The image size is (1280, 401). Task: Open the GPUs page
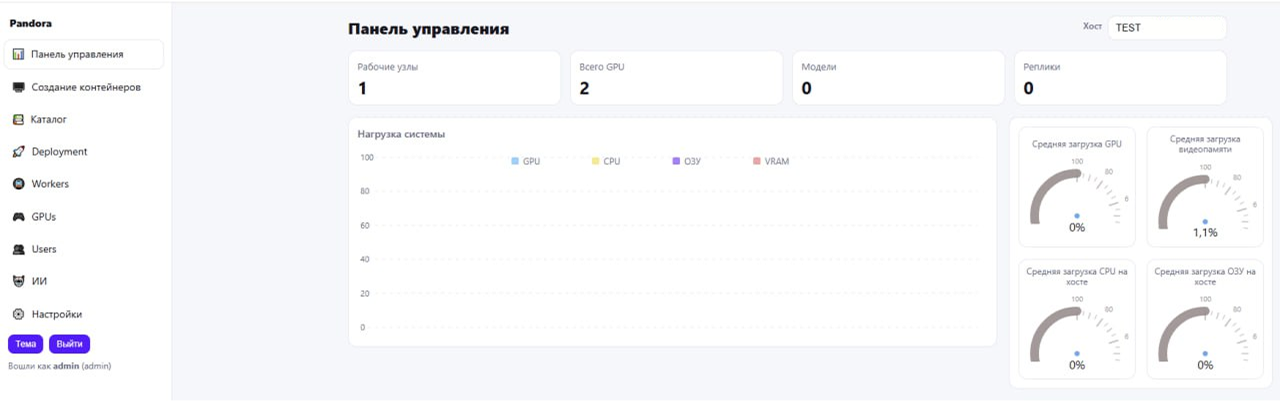point(84,216)
